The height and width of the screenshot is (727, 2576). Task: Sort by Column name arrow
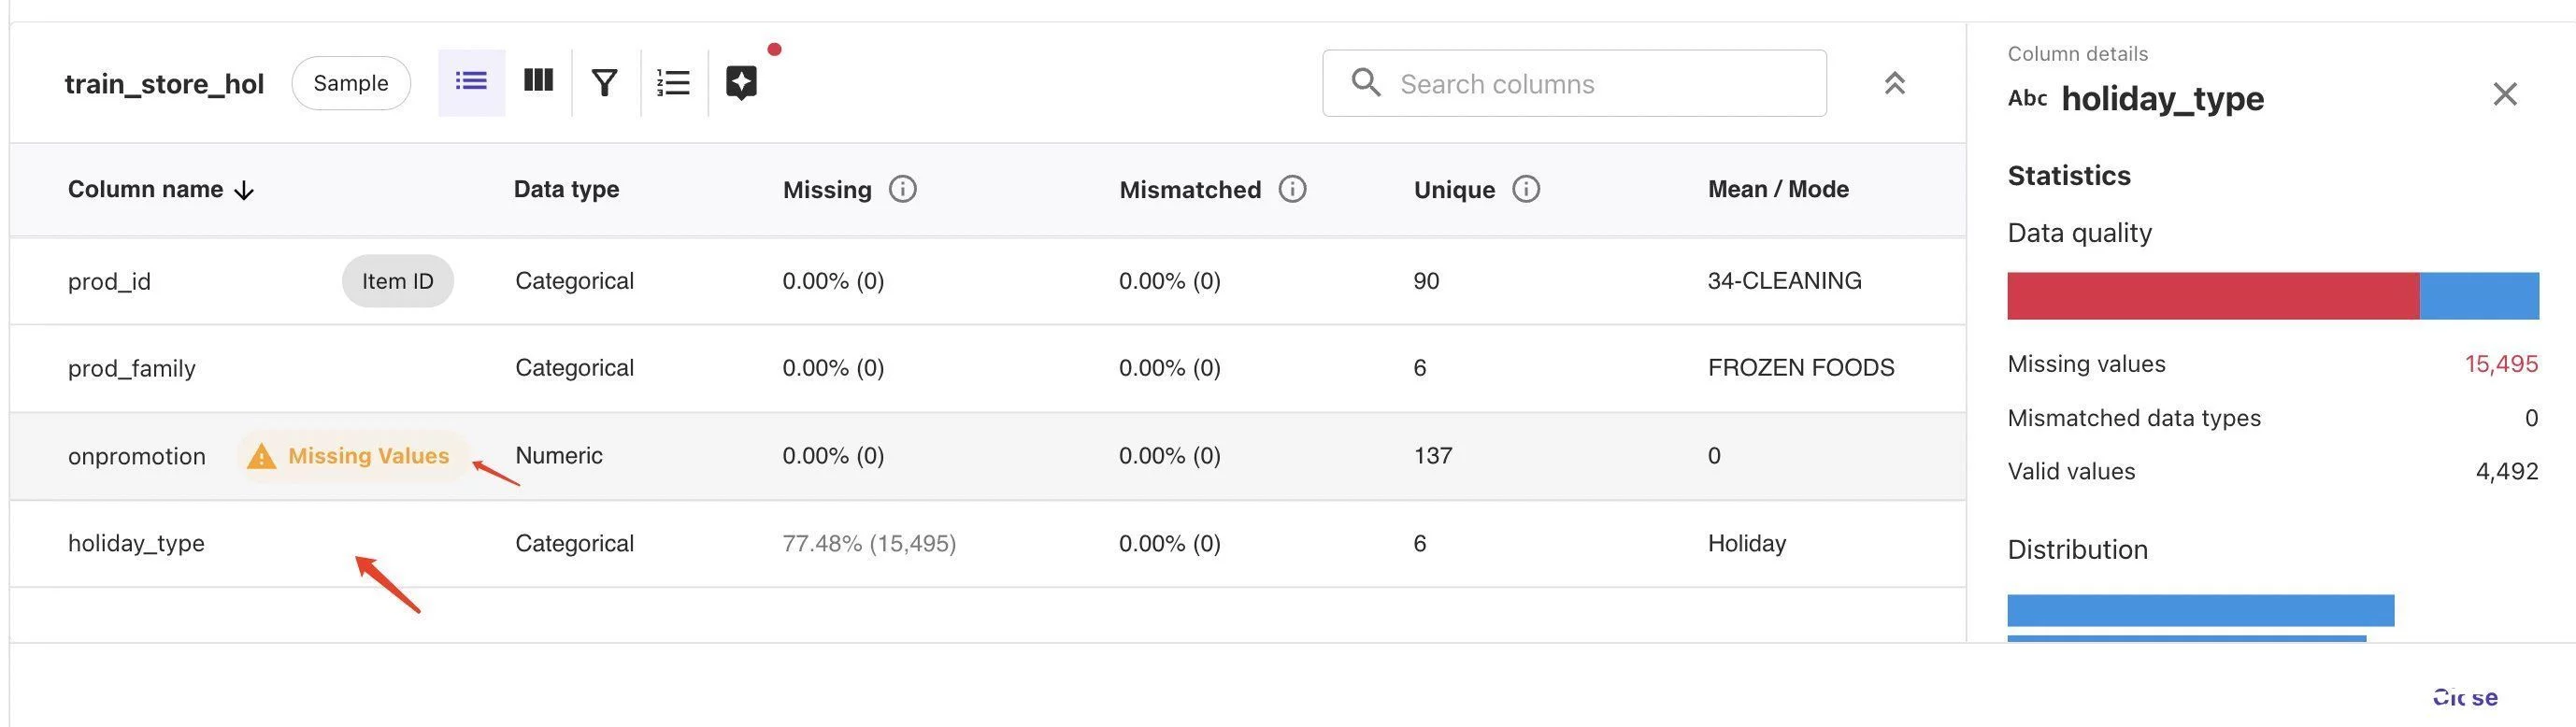244,190
